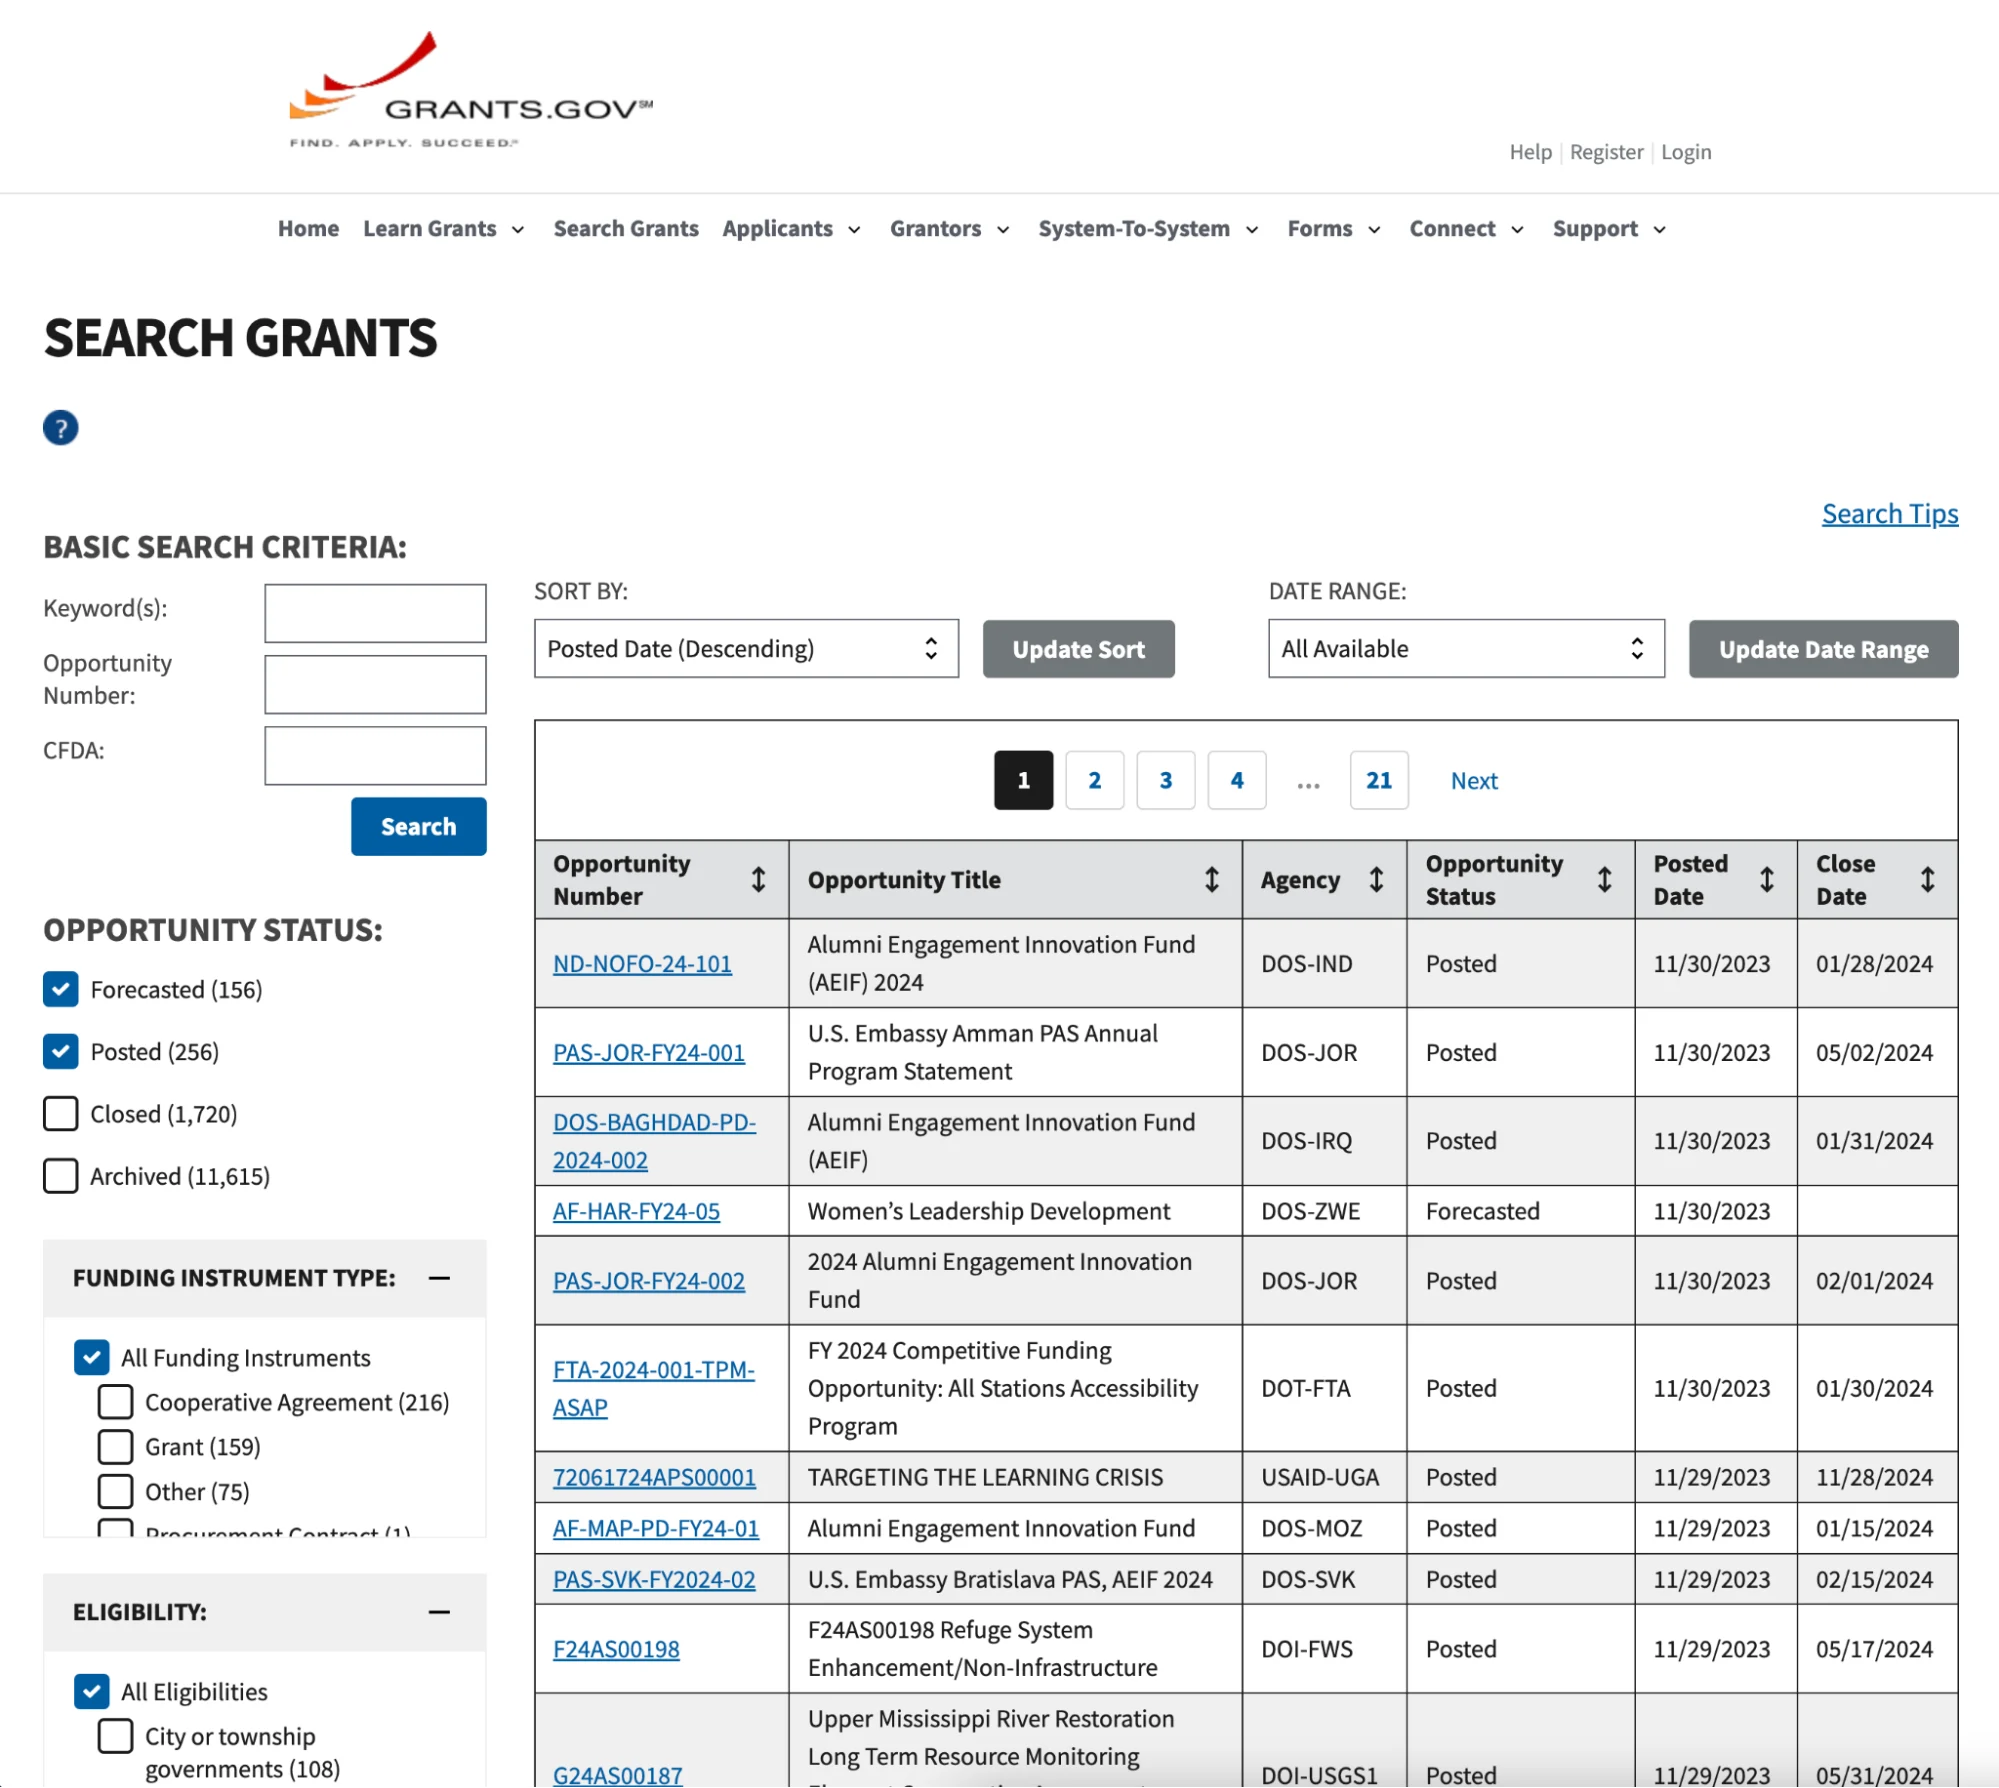Sort by Close Date column arrows
Image resolution: width=1999 pixels, height=1788 pixels.
[x=1927, y=879]
